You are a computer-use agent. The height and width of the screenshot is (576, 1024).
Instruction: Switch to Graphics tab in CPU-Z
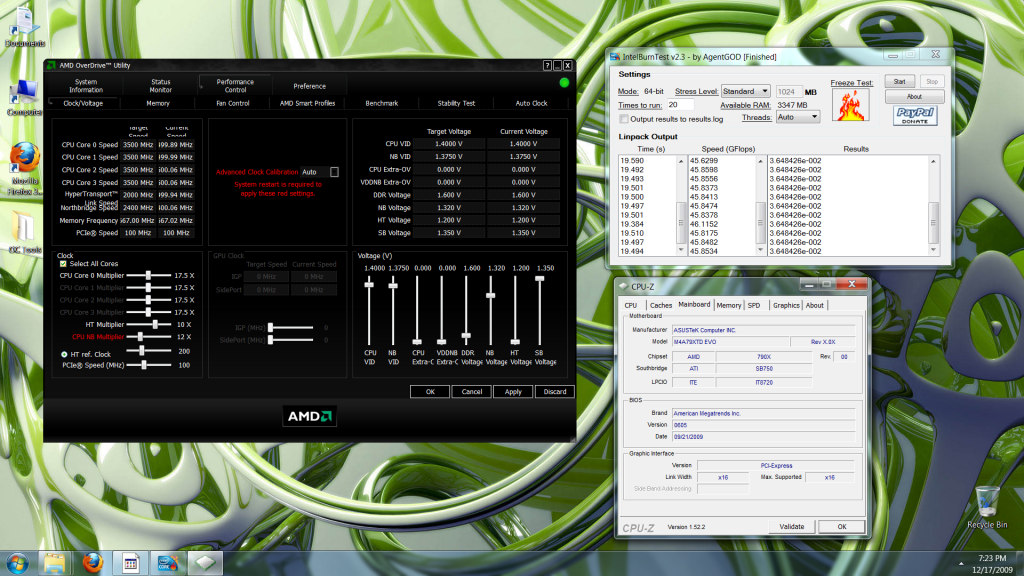pos(786,305)
